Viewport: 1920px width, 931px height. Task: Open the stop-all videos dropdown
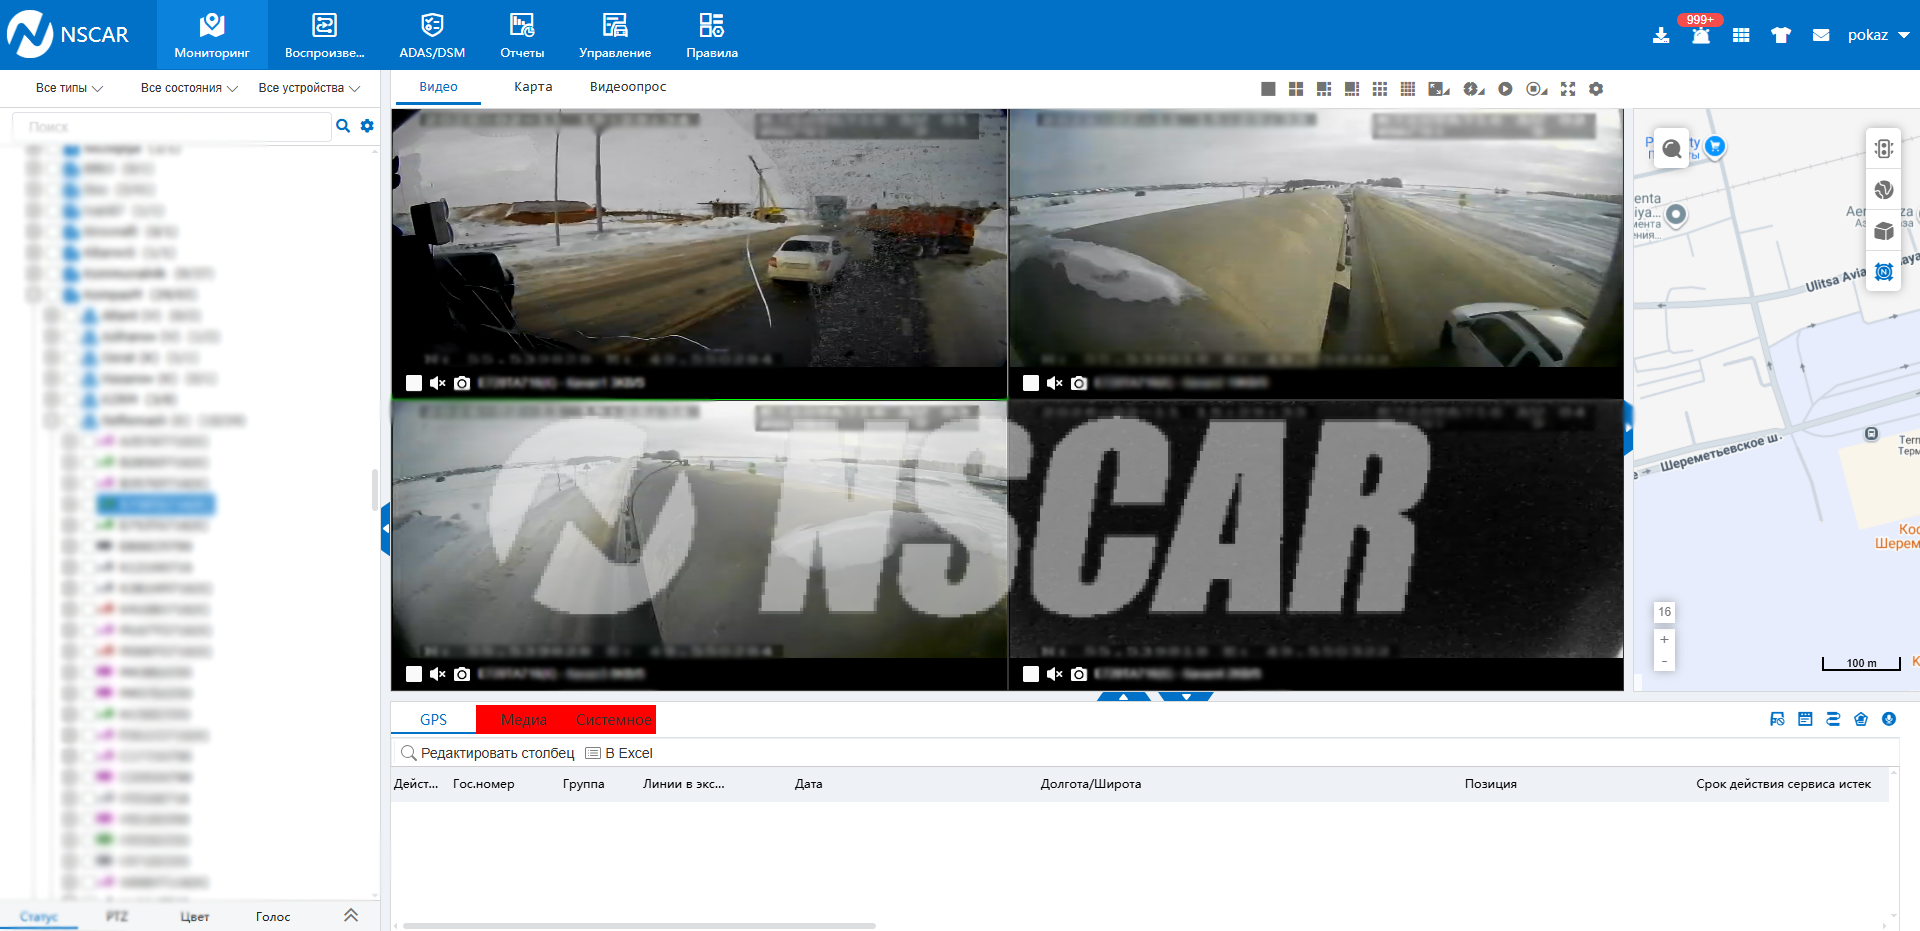point(1537,89)
